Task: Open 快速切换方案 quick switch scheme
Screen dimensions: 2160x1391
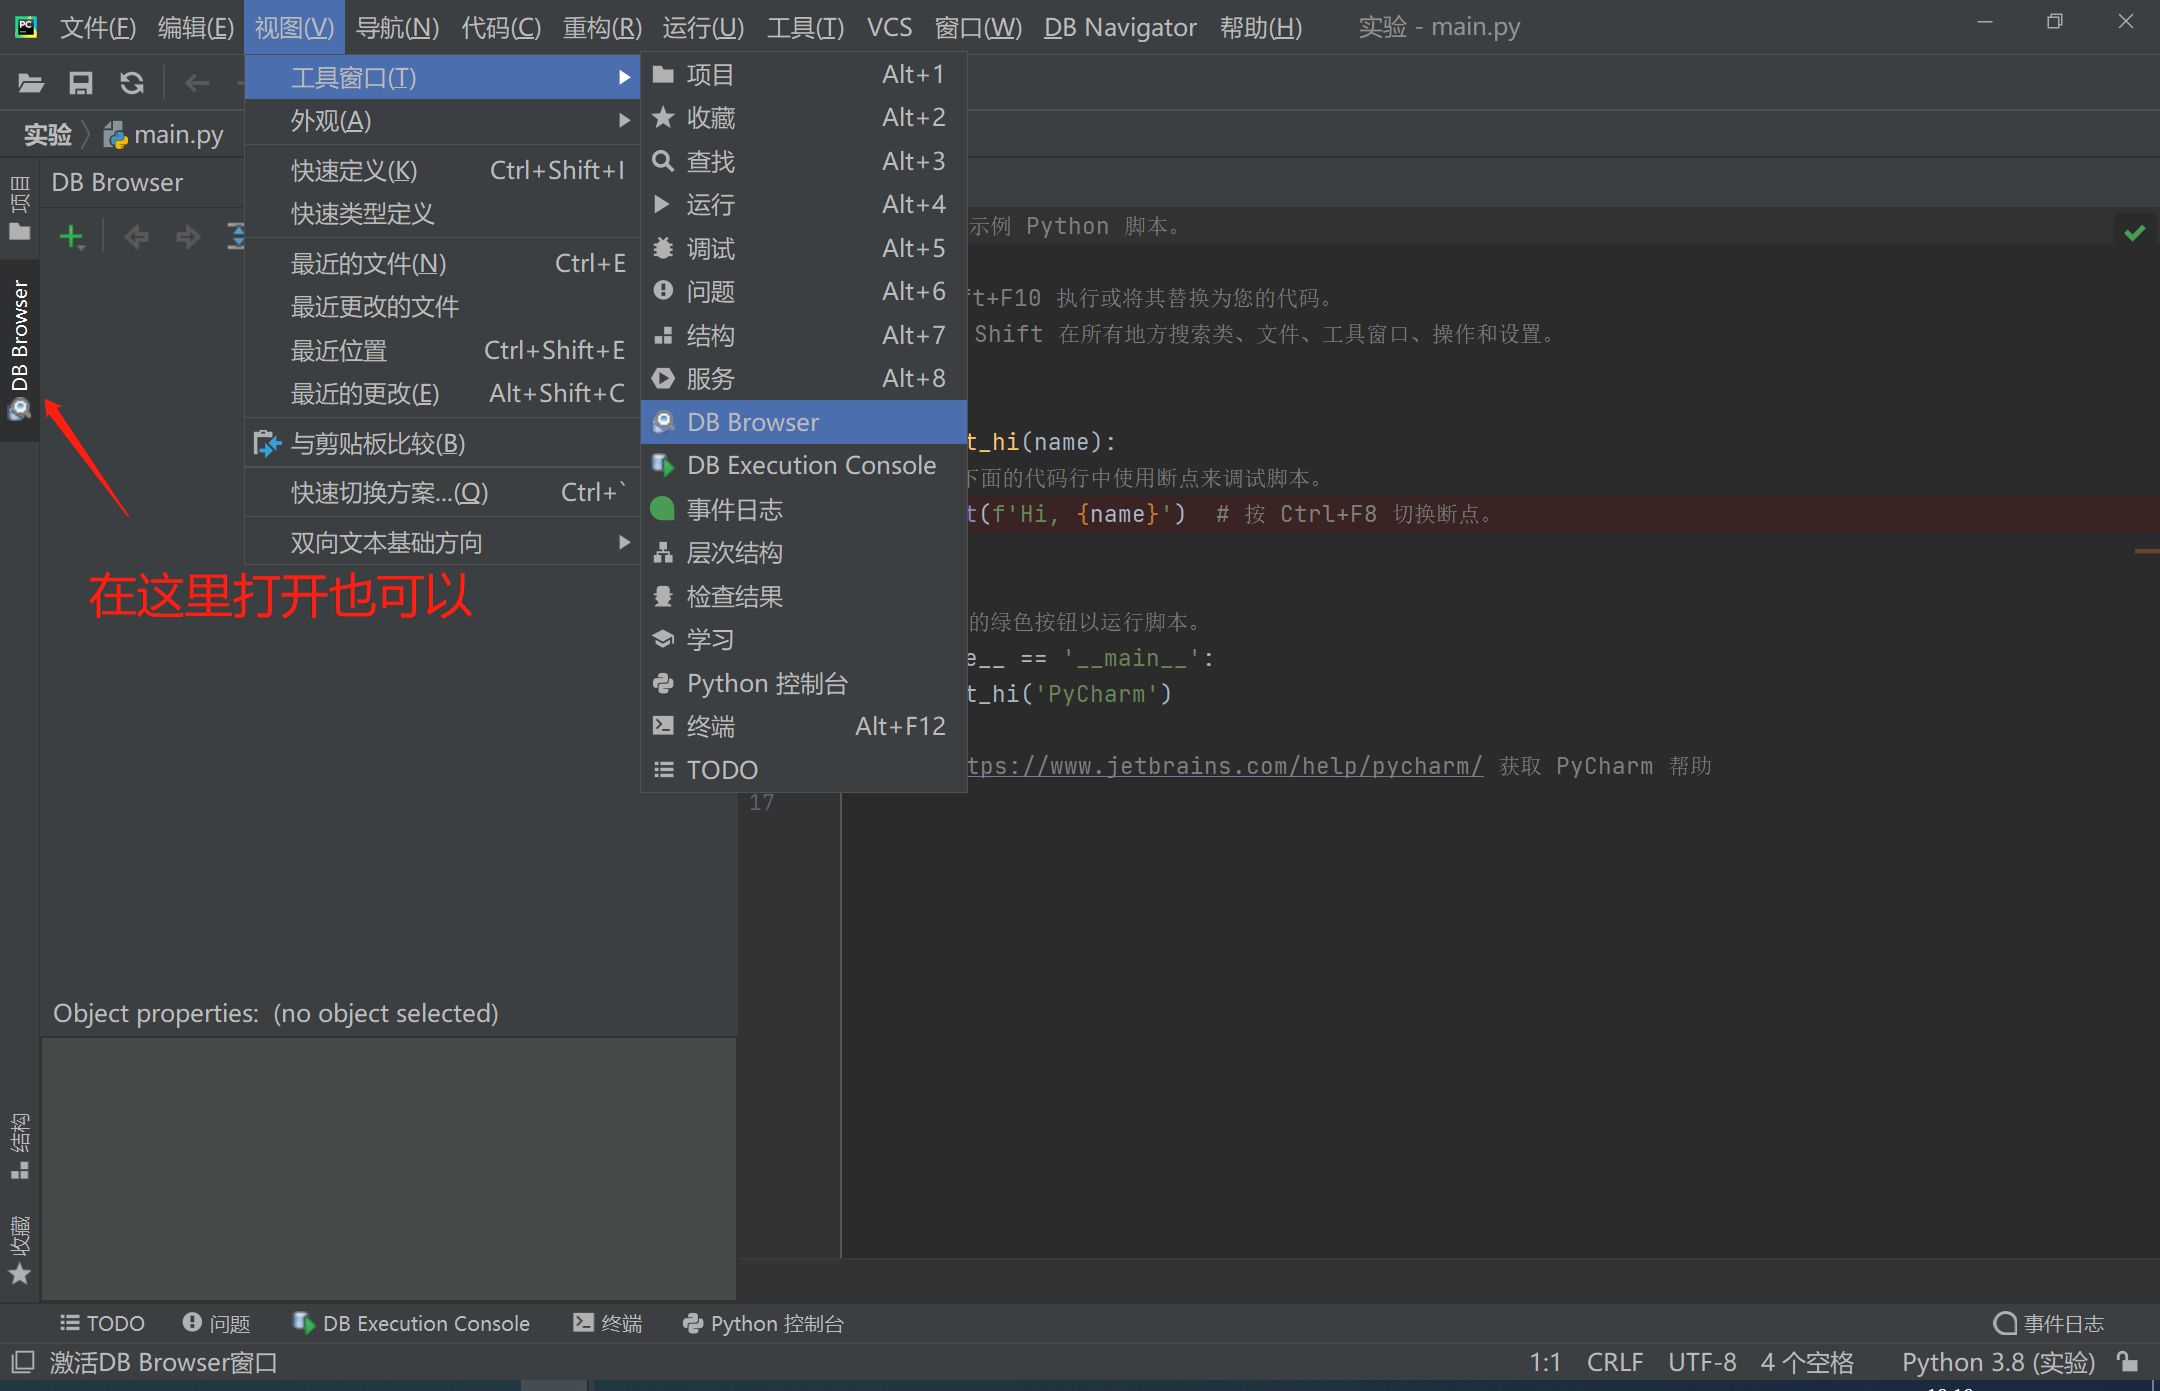Action: click(x=442, y=492)
